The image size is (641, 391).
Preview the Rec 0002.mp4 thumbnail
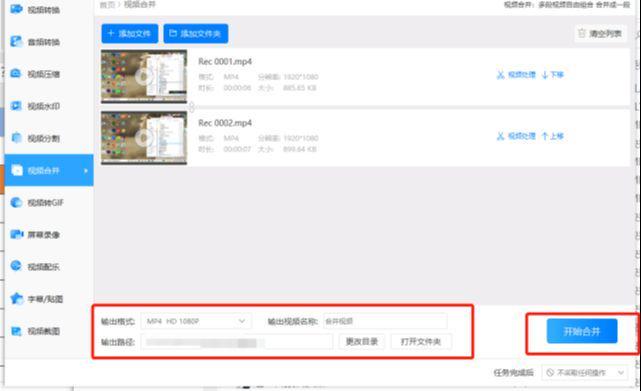144,138
